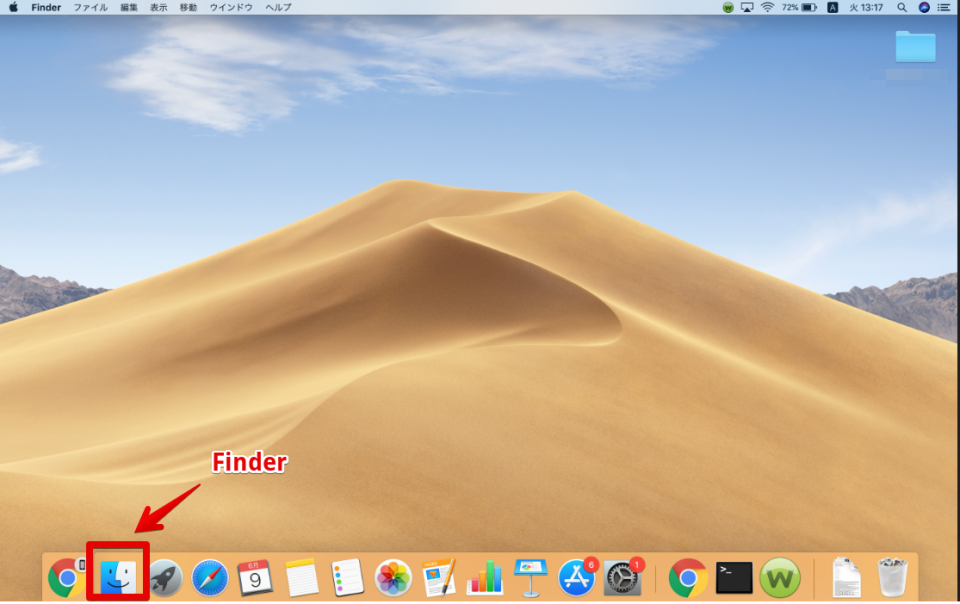Click the green W menu bar icon
Viewport: 960px width, 604px height.
[x=728, y=7]
